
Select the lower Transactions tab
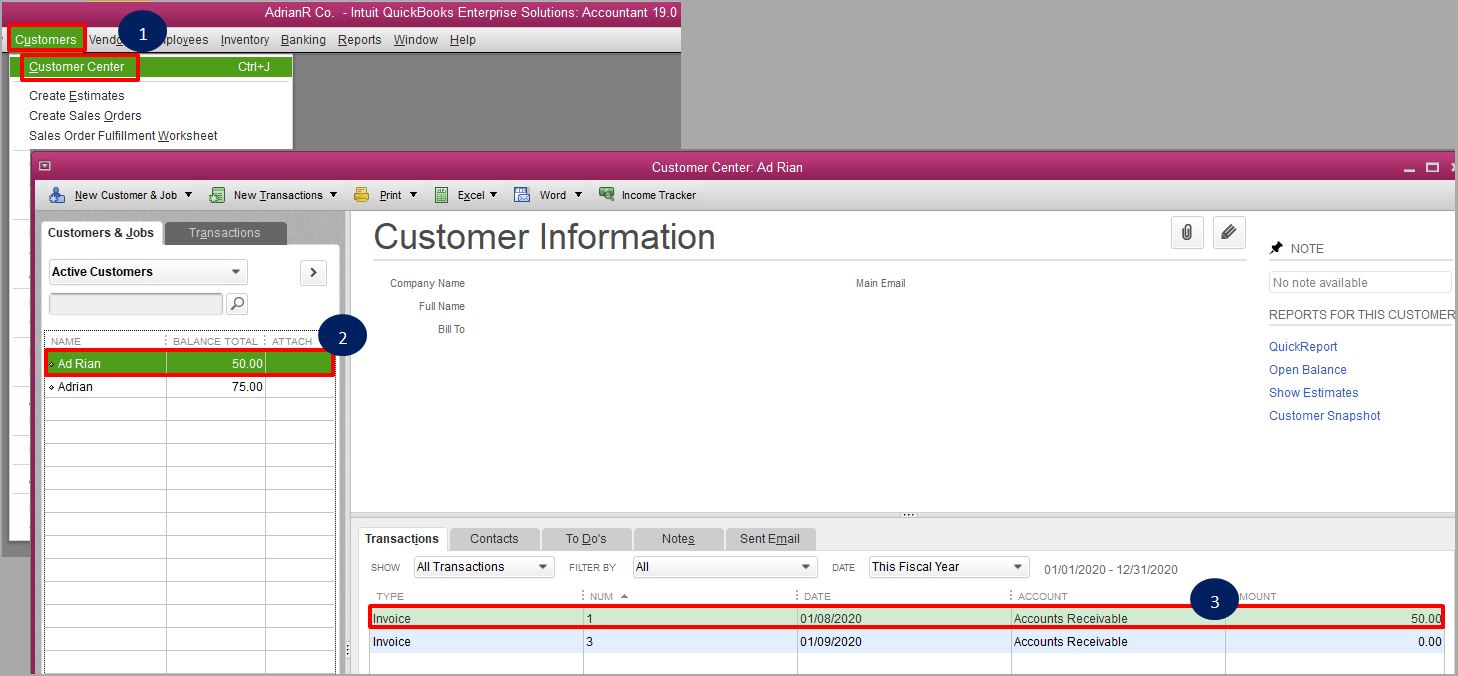coord(402,539)
